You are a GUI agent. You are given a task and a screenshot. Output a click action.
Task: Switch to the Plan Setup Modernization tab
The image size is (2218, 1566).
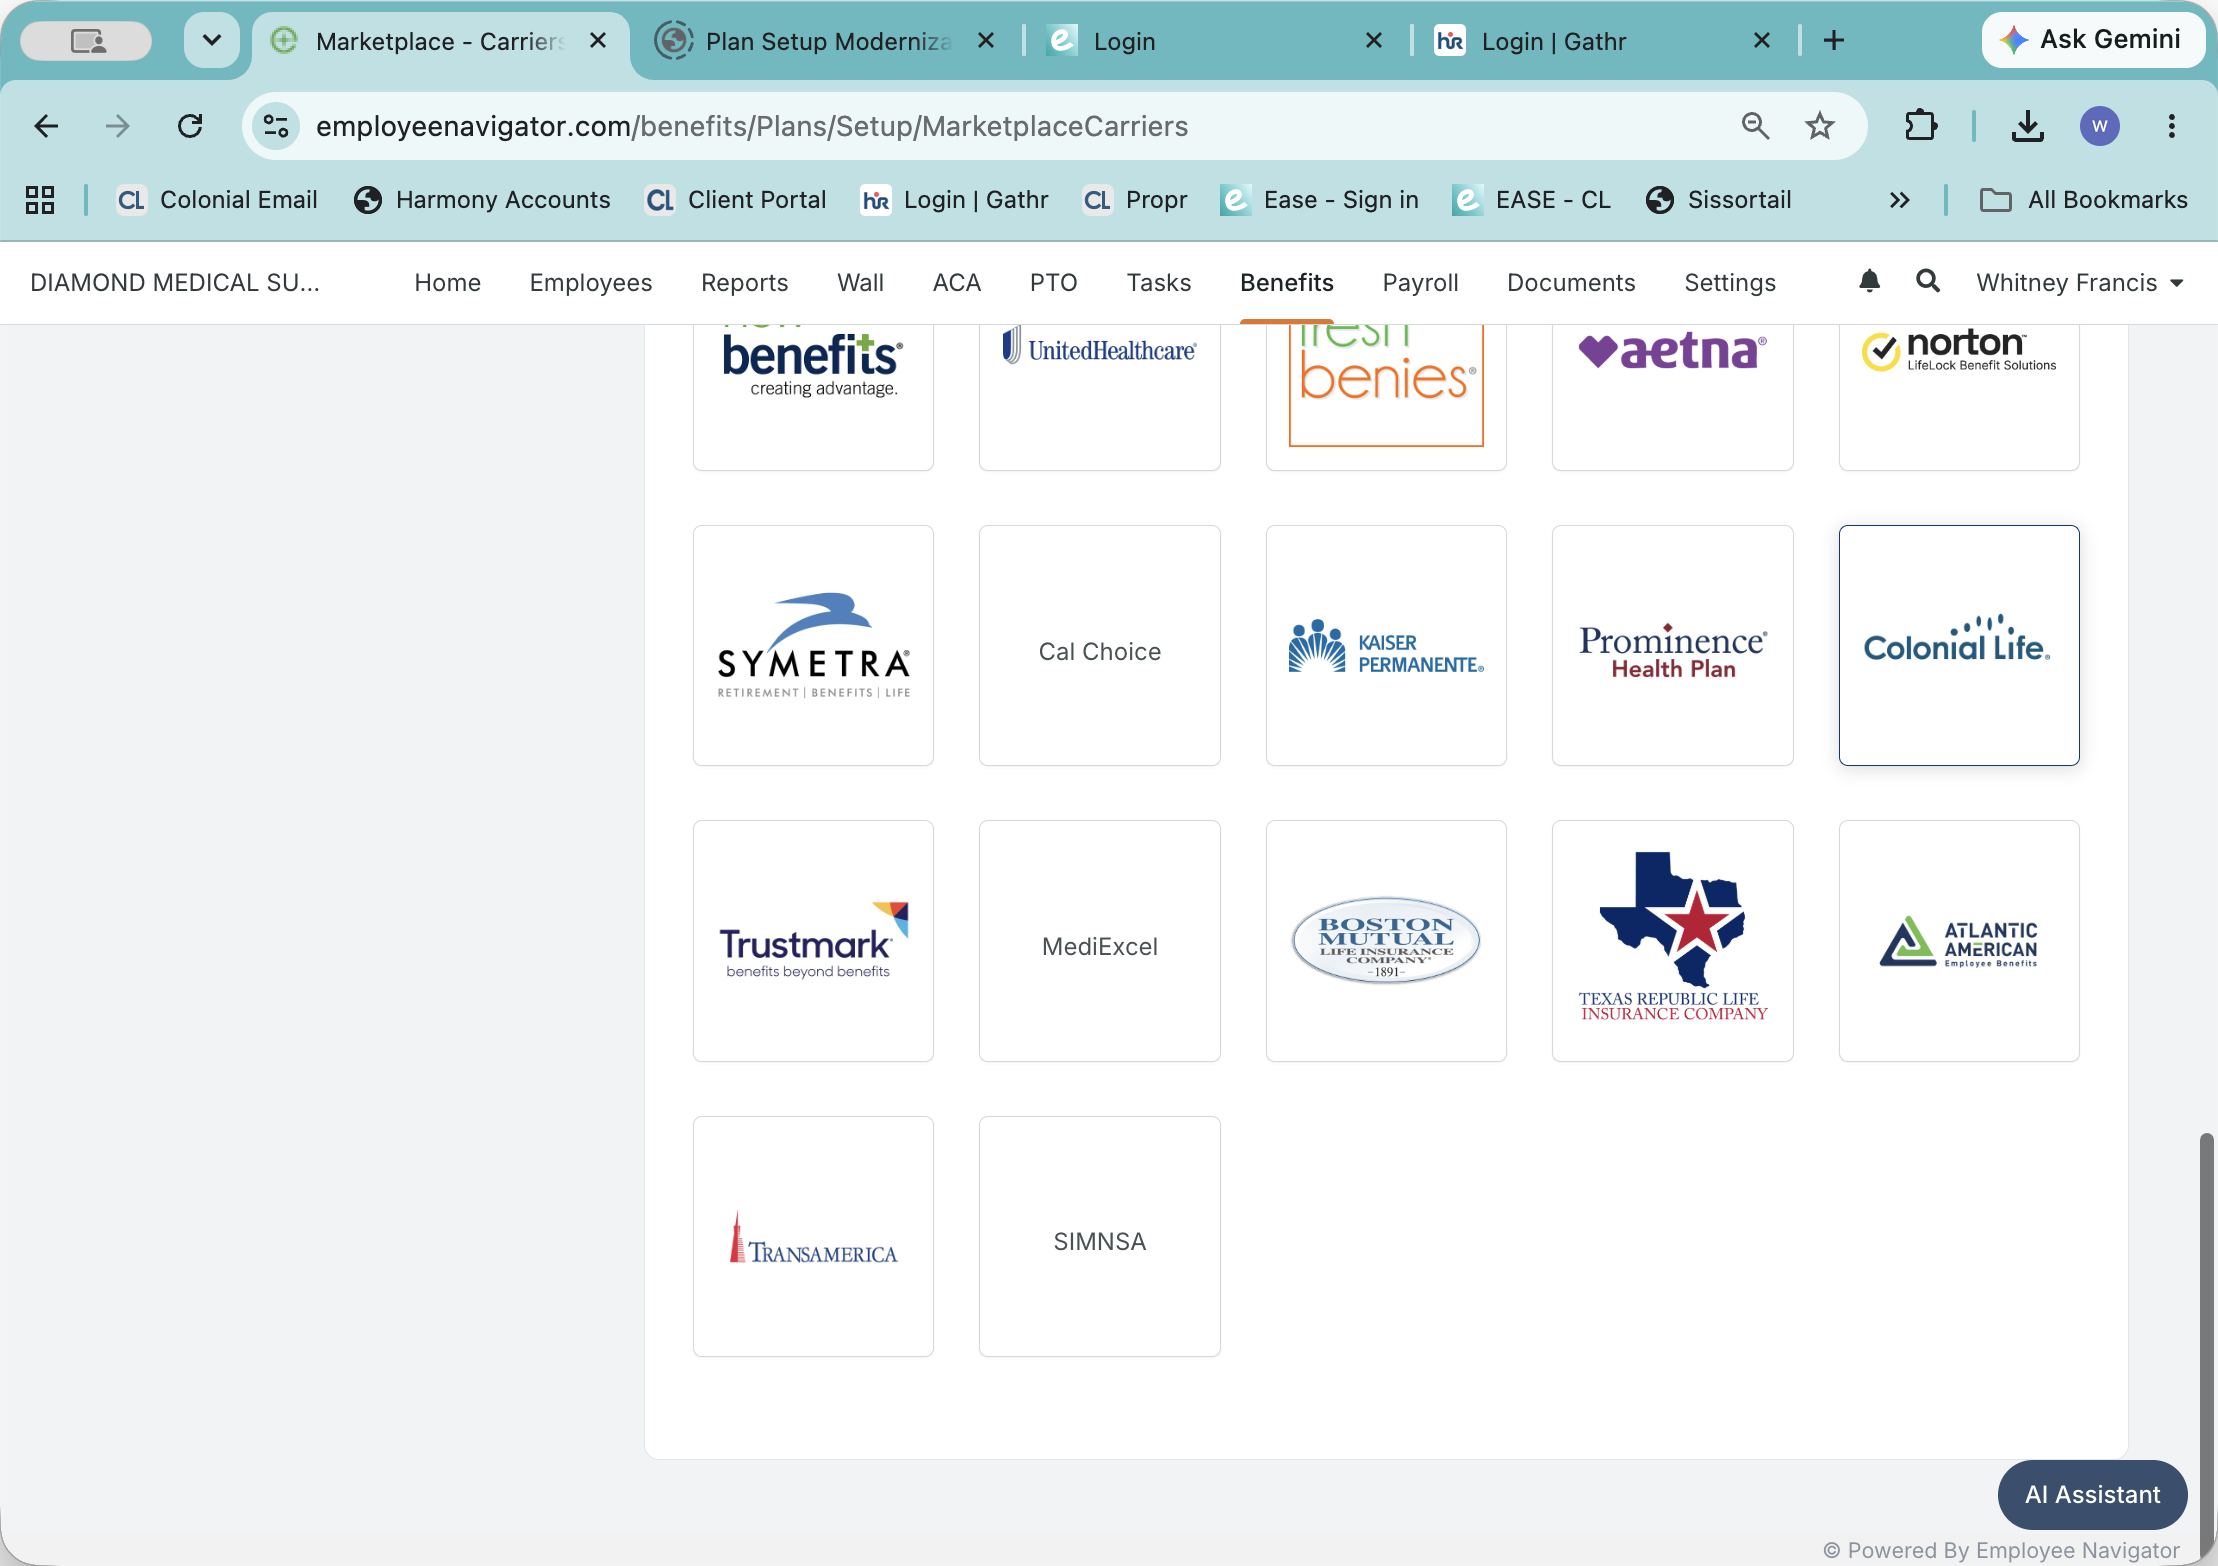pos(826,40)
